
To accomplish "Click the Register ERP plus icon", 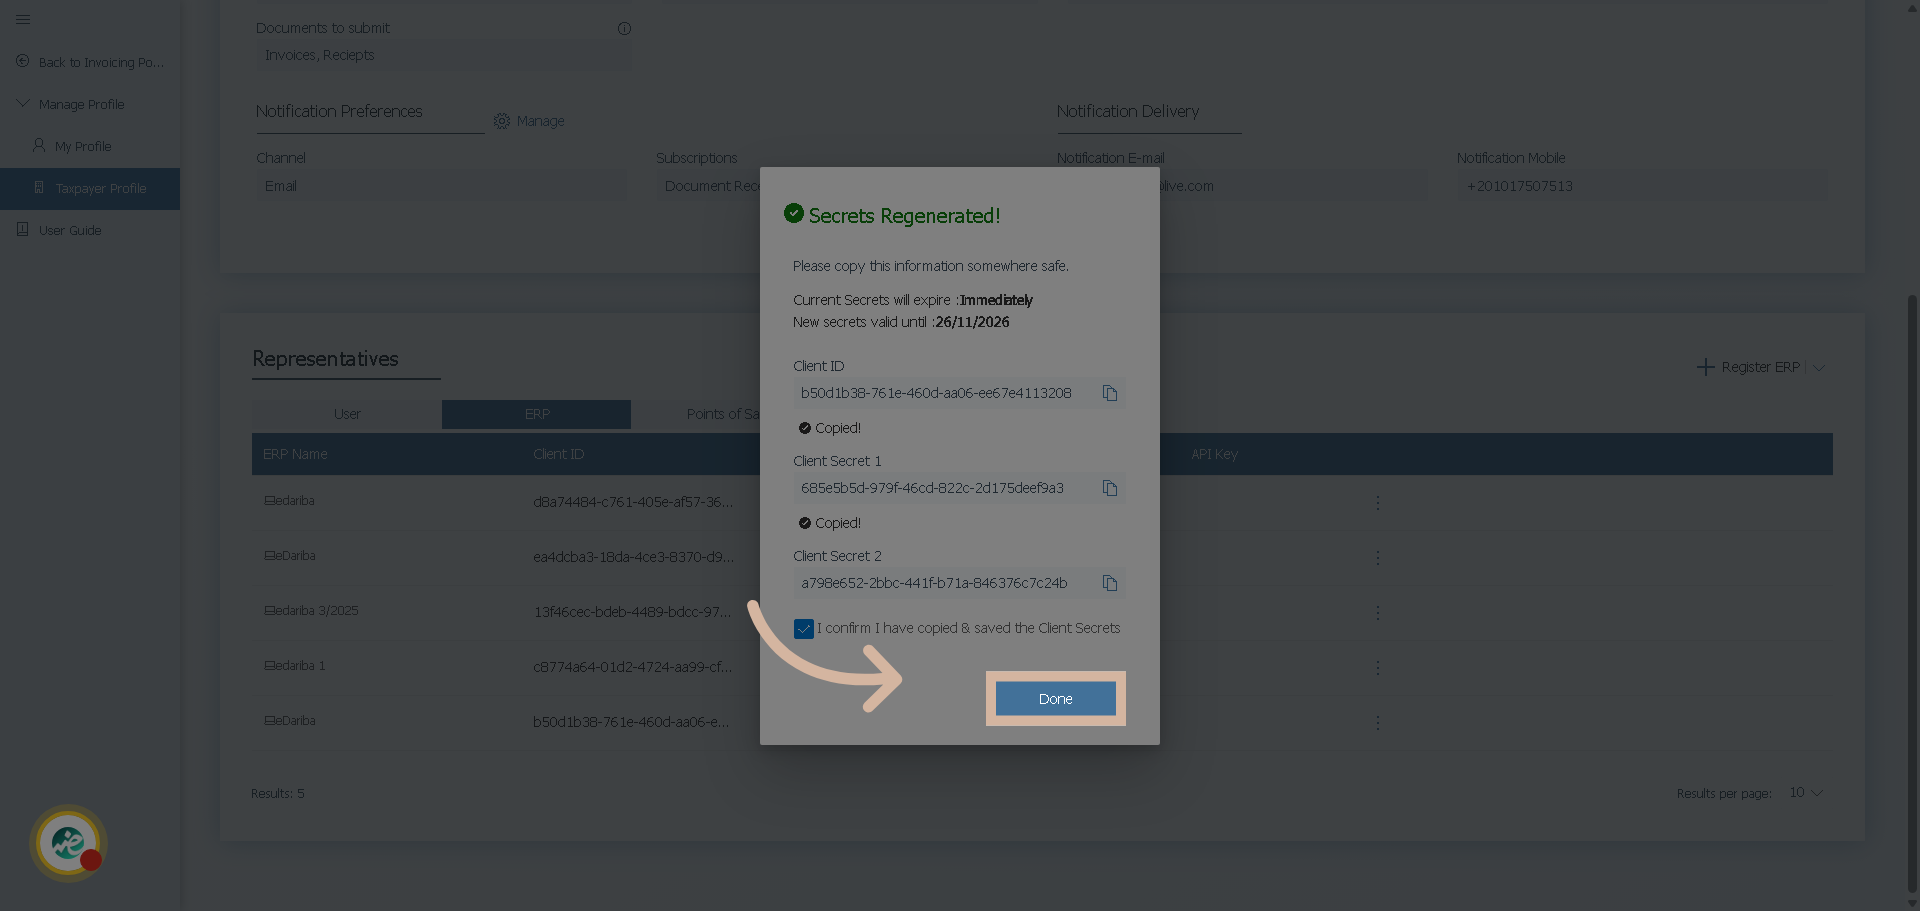I will 1705,367.
